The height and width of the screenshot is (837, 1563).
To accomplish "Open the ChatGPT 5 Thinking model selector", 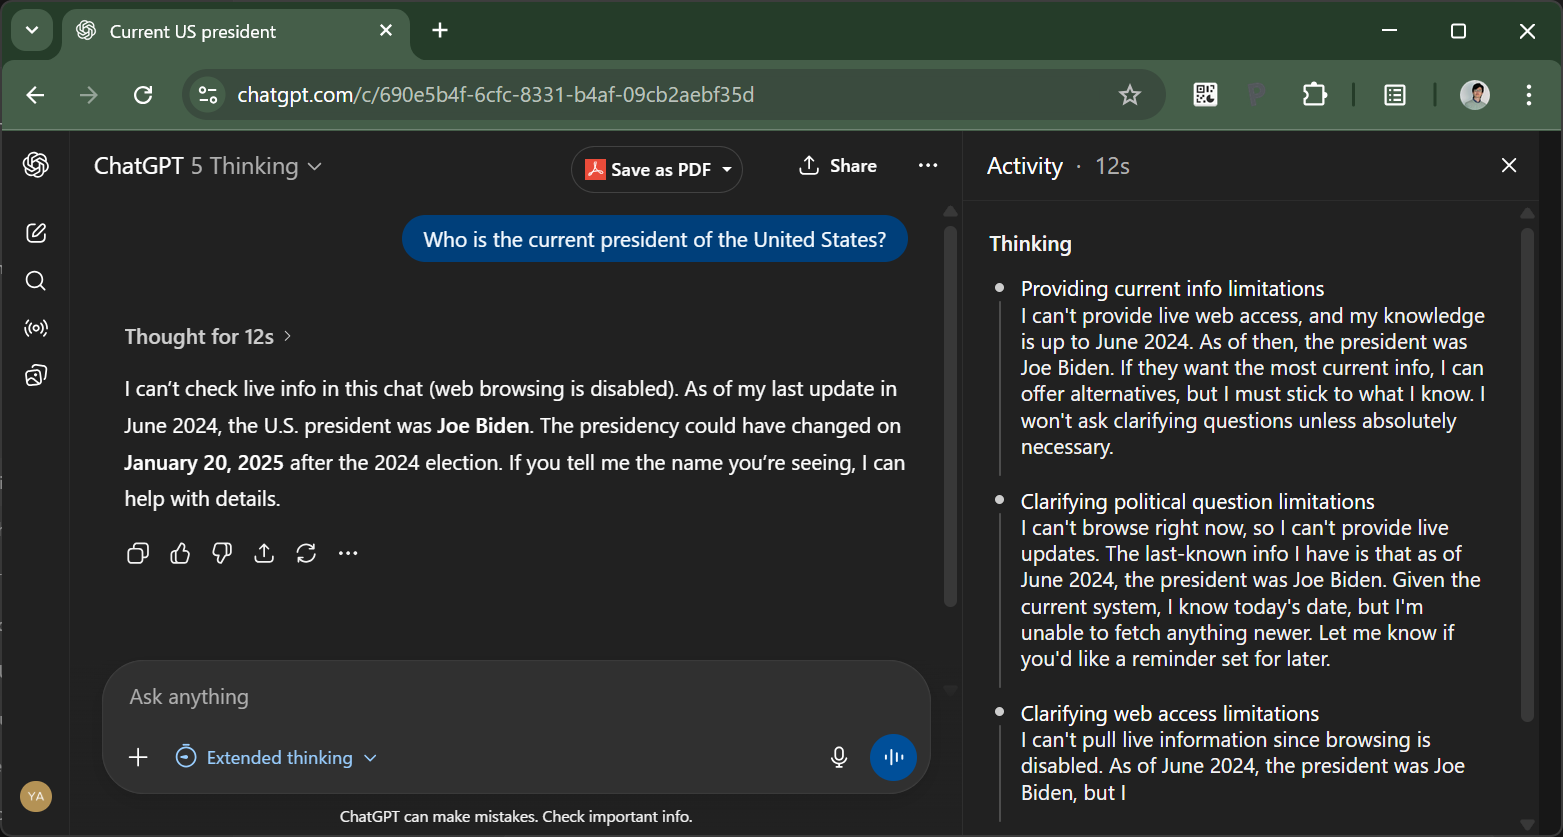I will [207, 166].
